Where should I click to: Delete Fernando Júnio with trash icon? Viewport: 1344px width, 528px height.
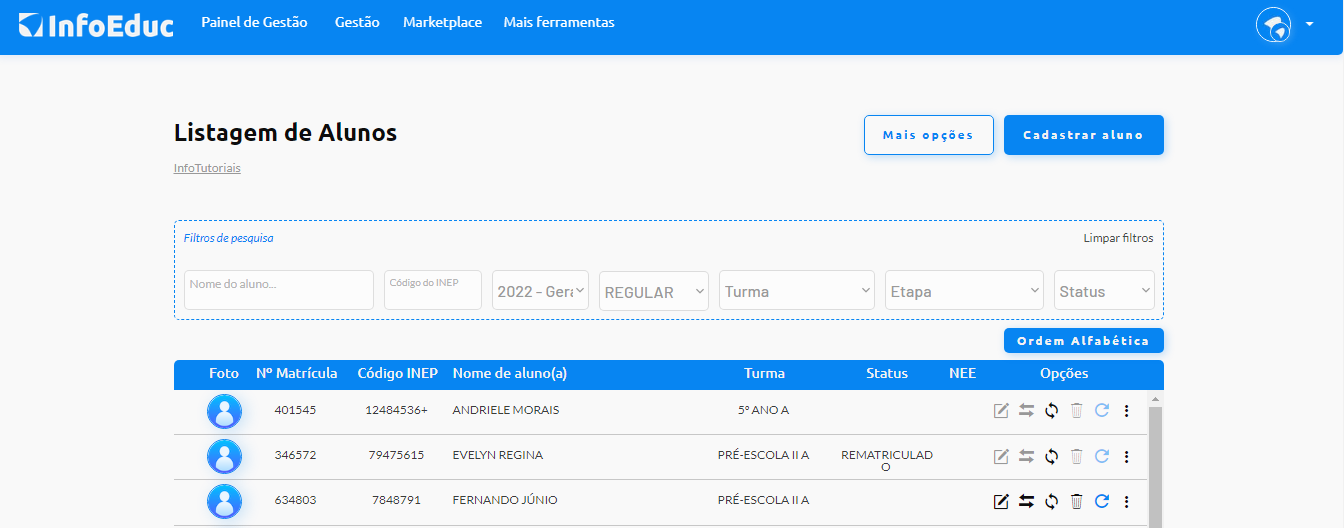point(1077,501)
